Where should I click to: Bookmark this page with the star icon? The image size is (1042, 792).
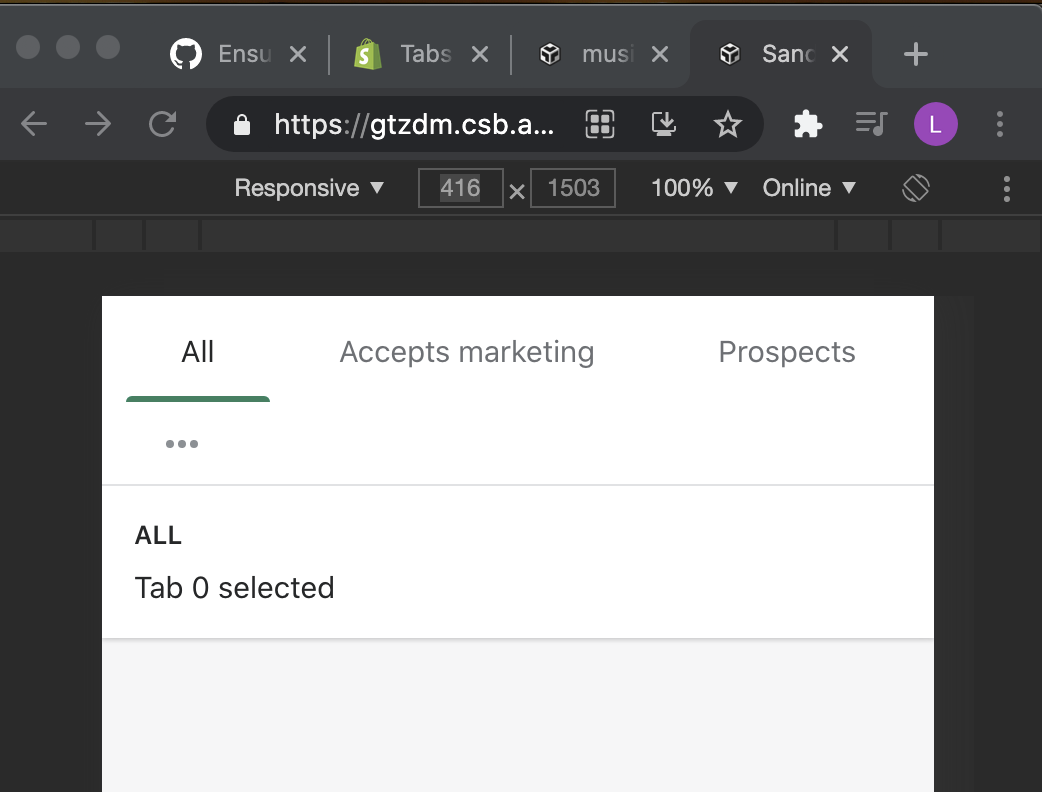point(728,124)
